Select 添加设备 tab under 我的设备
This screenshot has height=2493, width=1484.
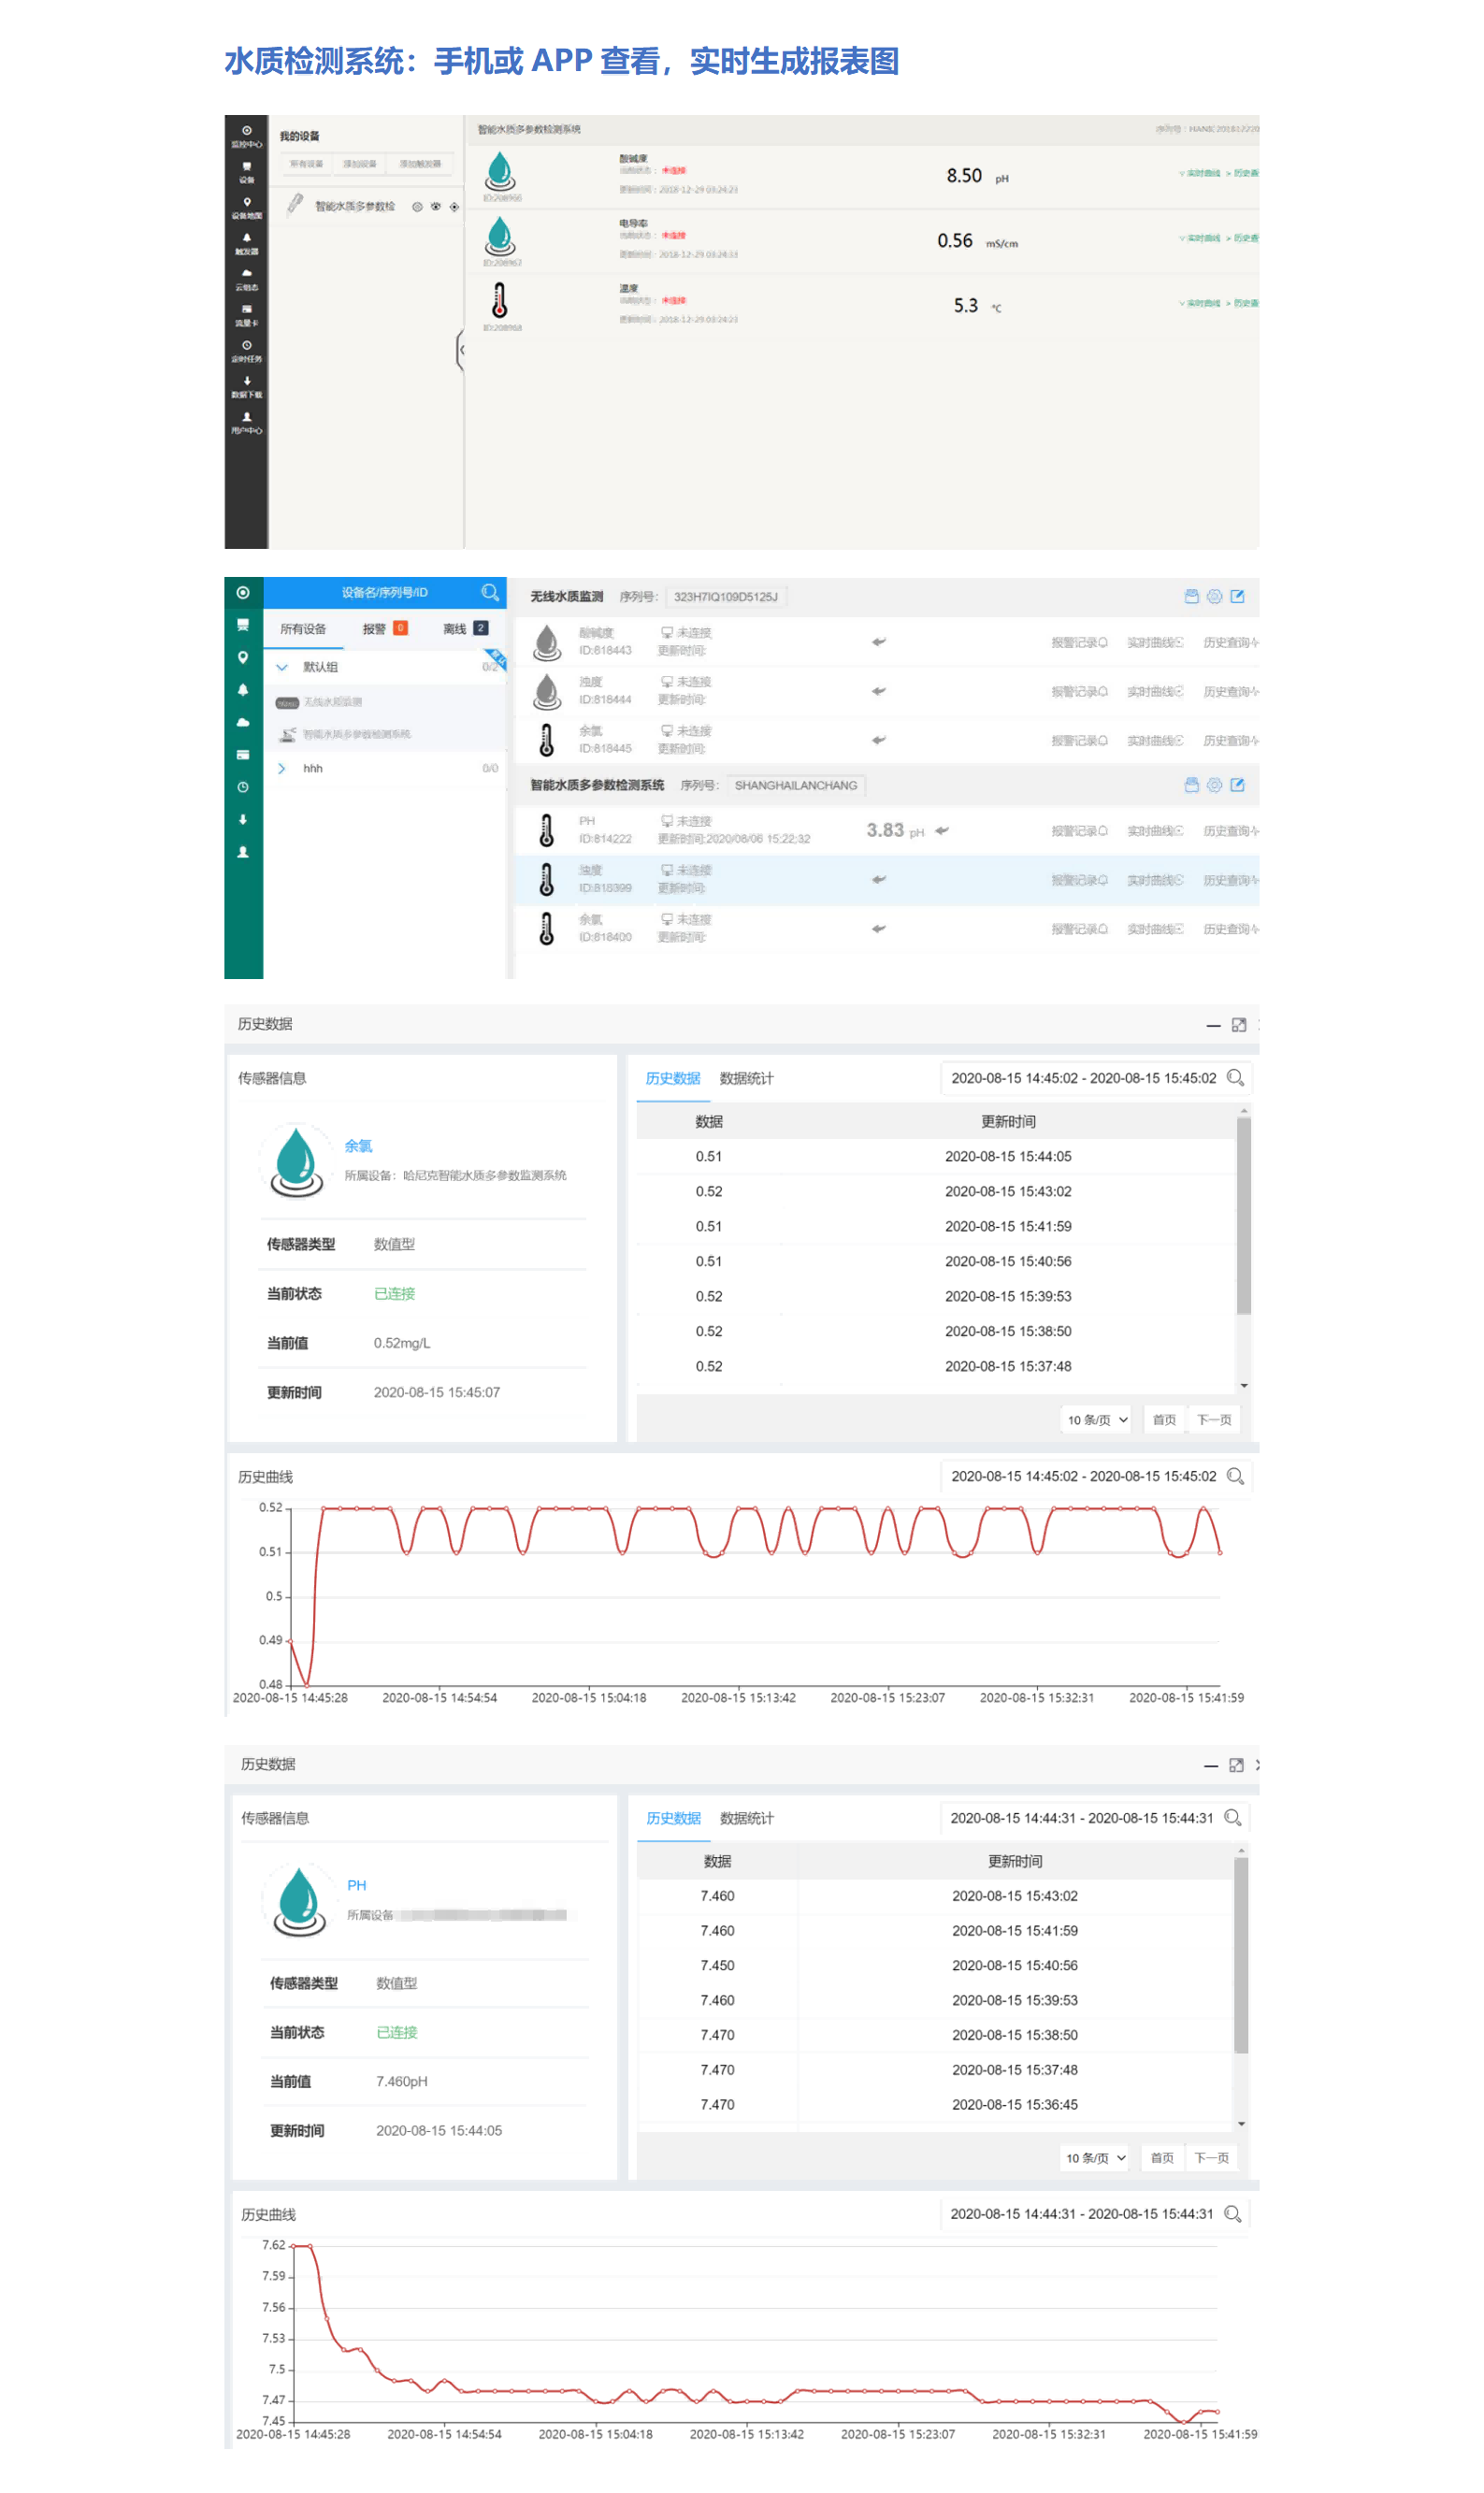pos(360,163)
